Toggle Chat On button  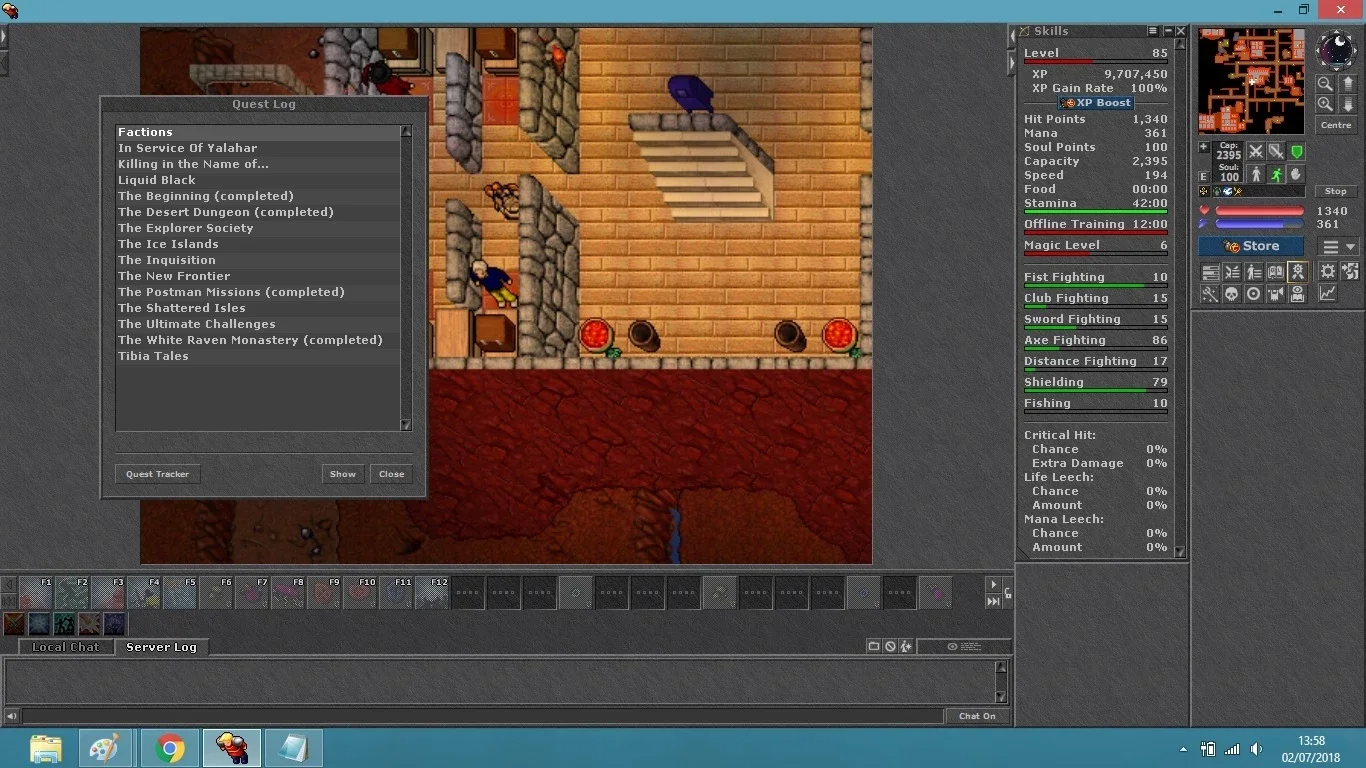tap(977, 716)
